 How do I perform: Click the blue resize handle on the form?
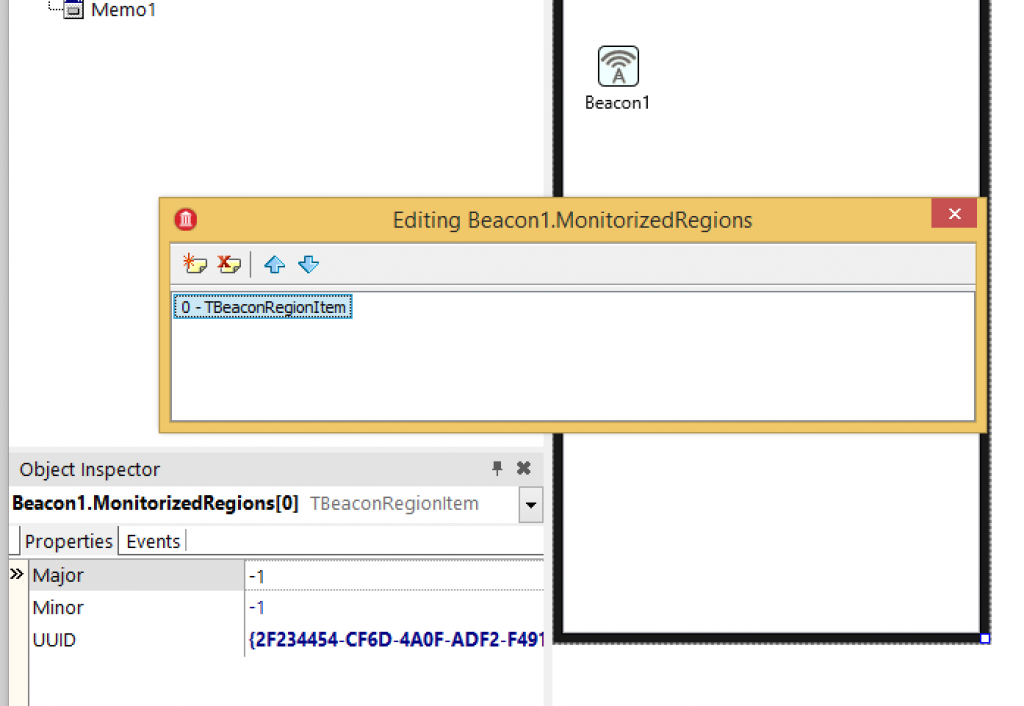(x=983, y=636)
